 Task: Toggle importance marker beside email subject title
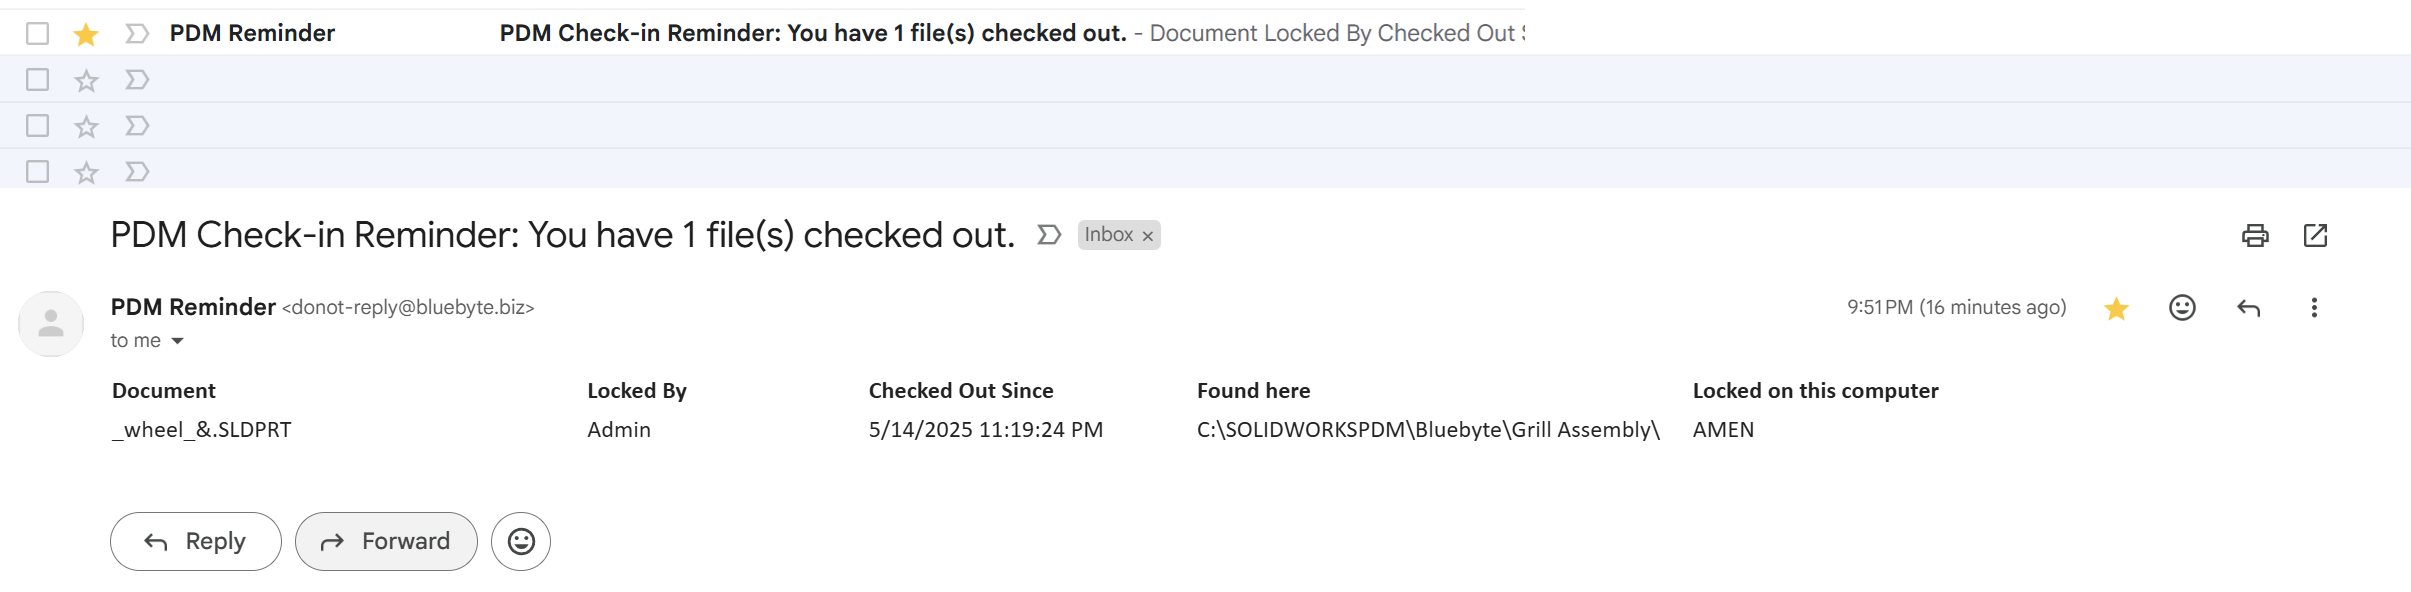coord(1048,235)
